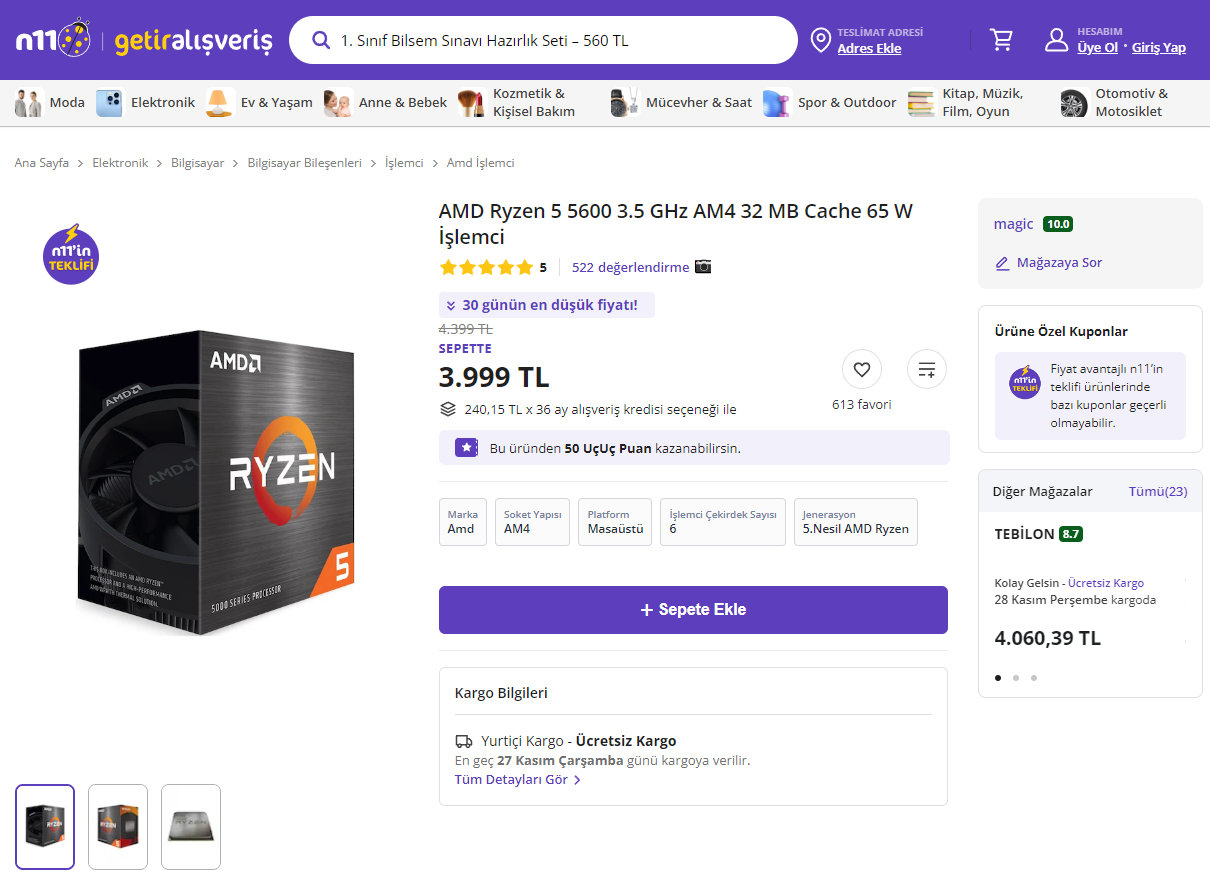The width and height of the screenshot is (1210, 891).
Task: Click the Moda category icon
Action: click(29, 103)
